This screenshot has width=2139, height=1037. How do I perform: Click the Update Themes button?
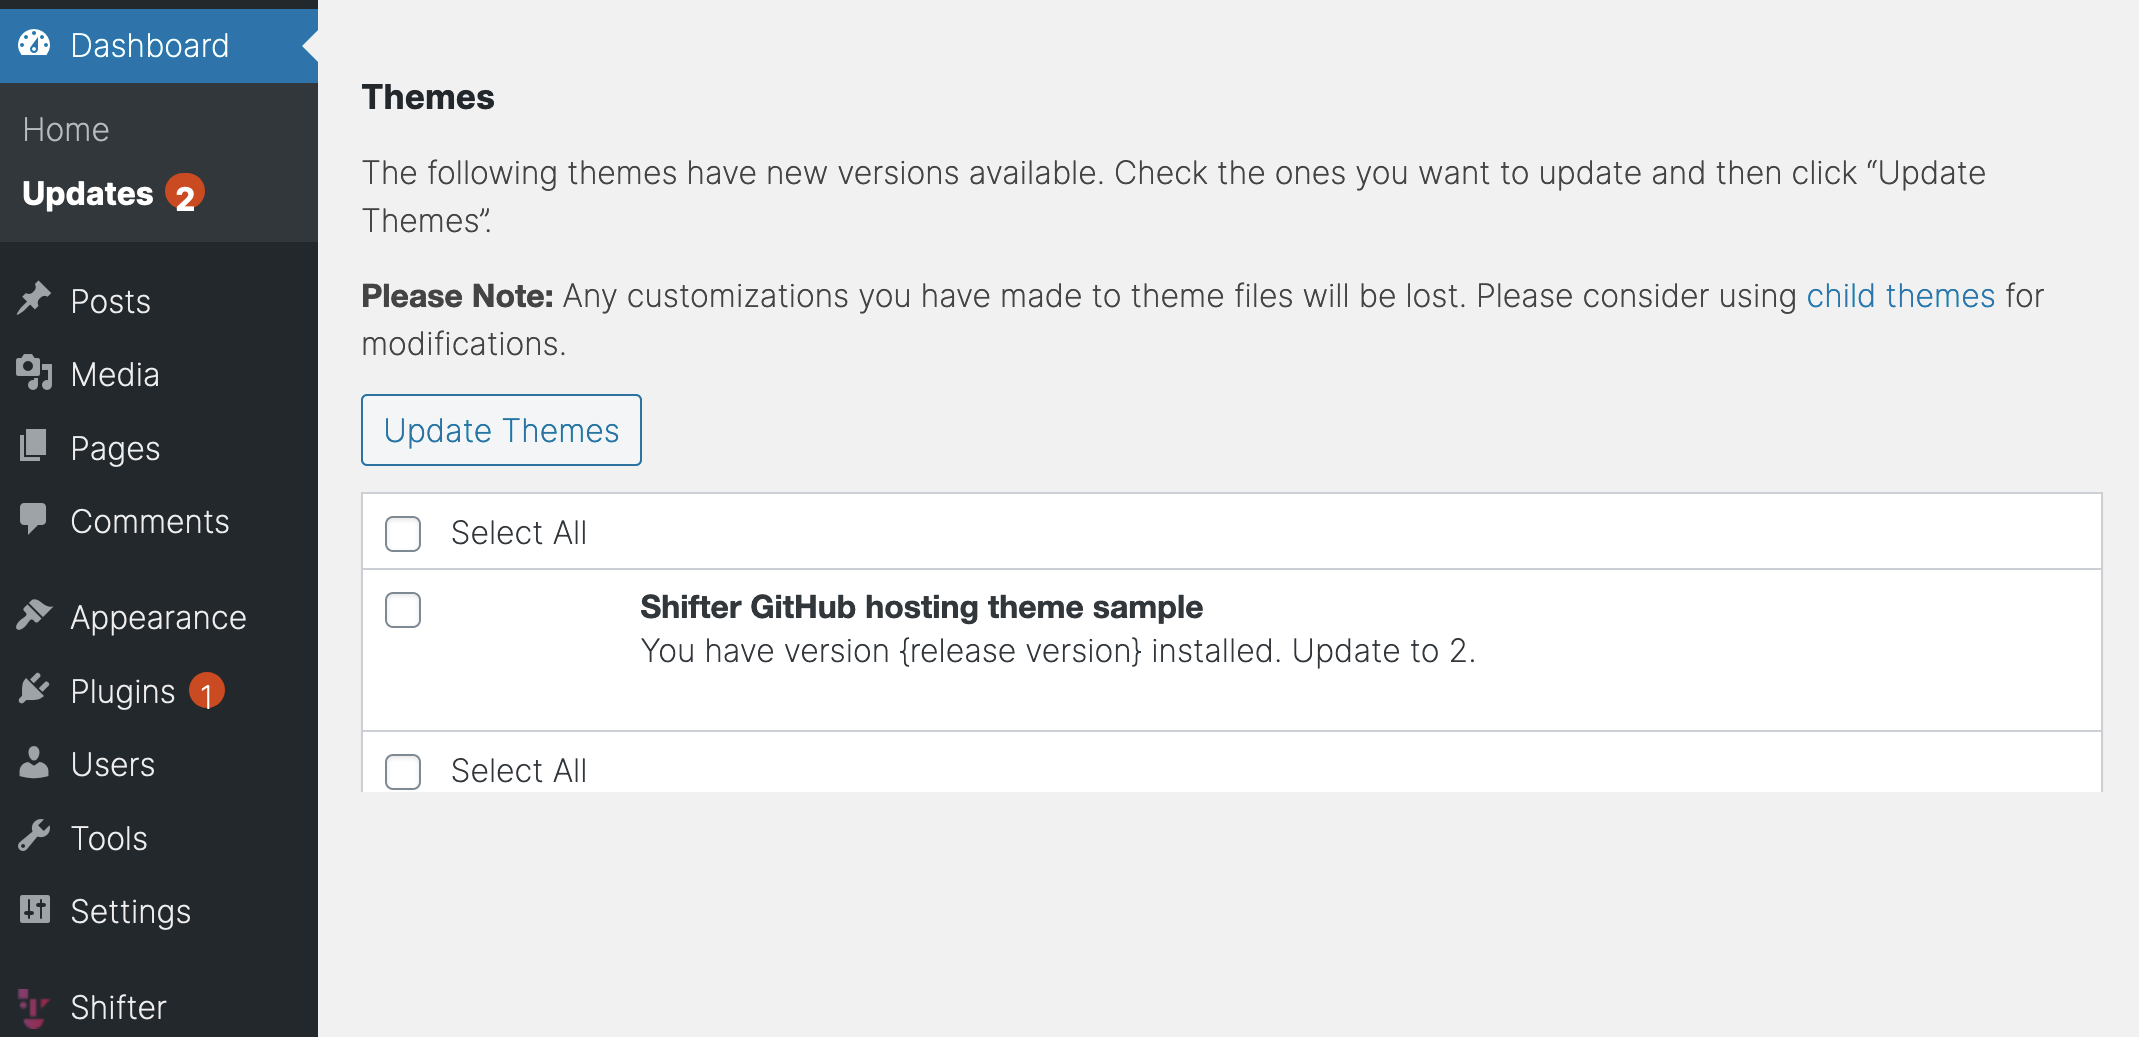click(501, 430)
